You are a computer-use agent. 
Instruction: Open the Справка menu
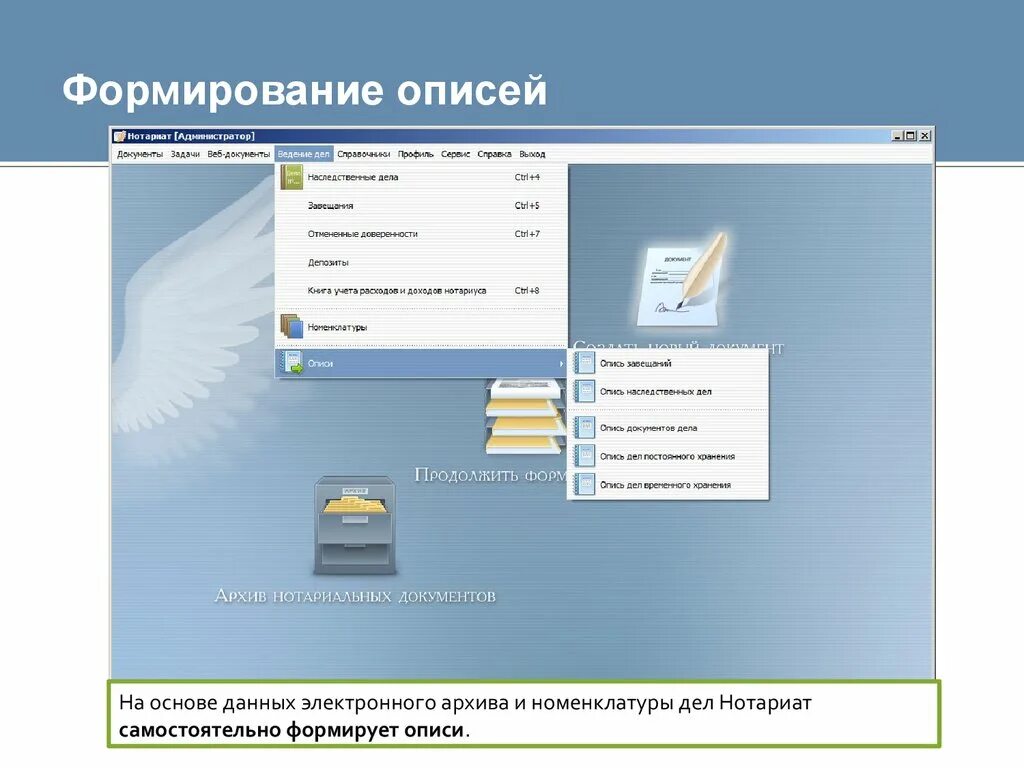[x=494, y=154]
